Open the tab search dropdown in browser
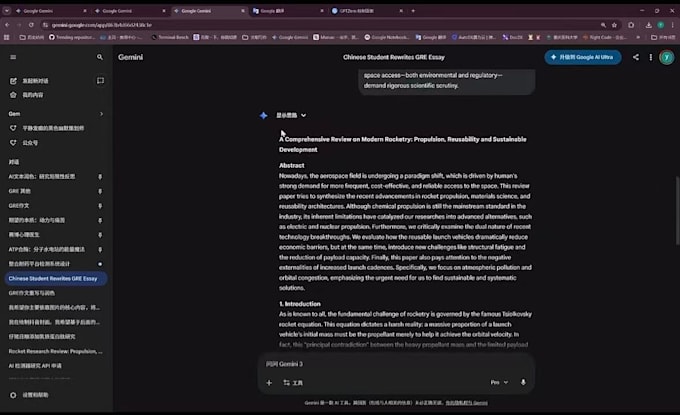Image resolution: width=680 pixels, height=415 pixels. pos(7,11)
